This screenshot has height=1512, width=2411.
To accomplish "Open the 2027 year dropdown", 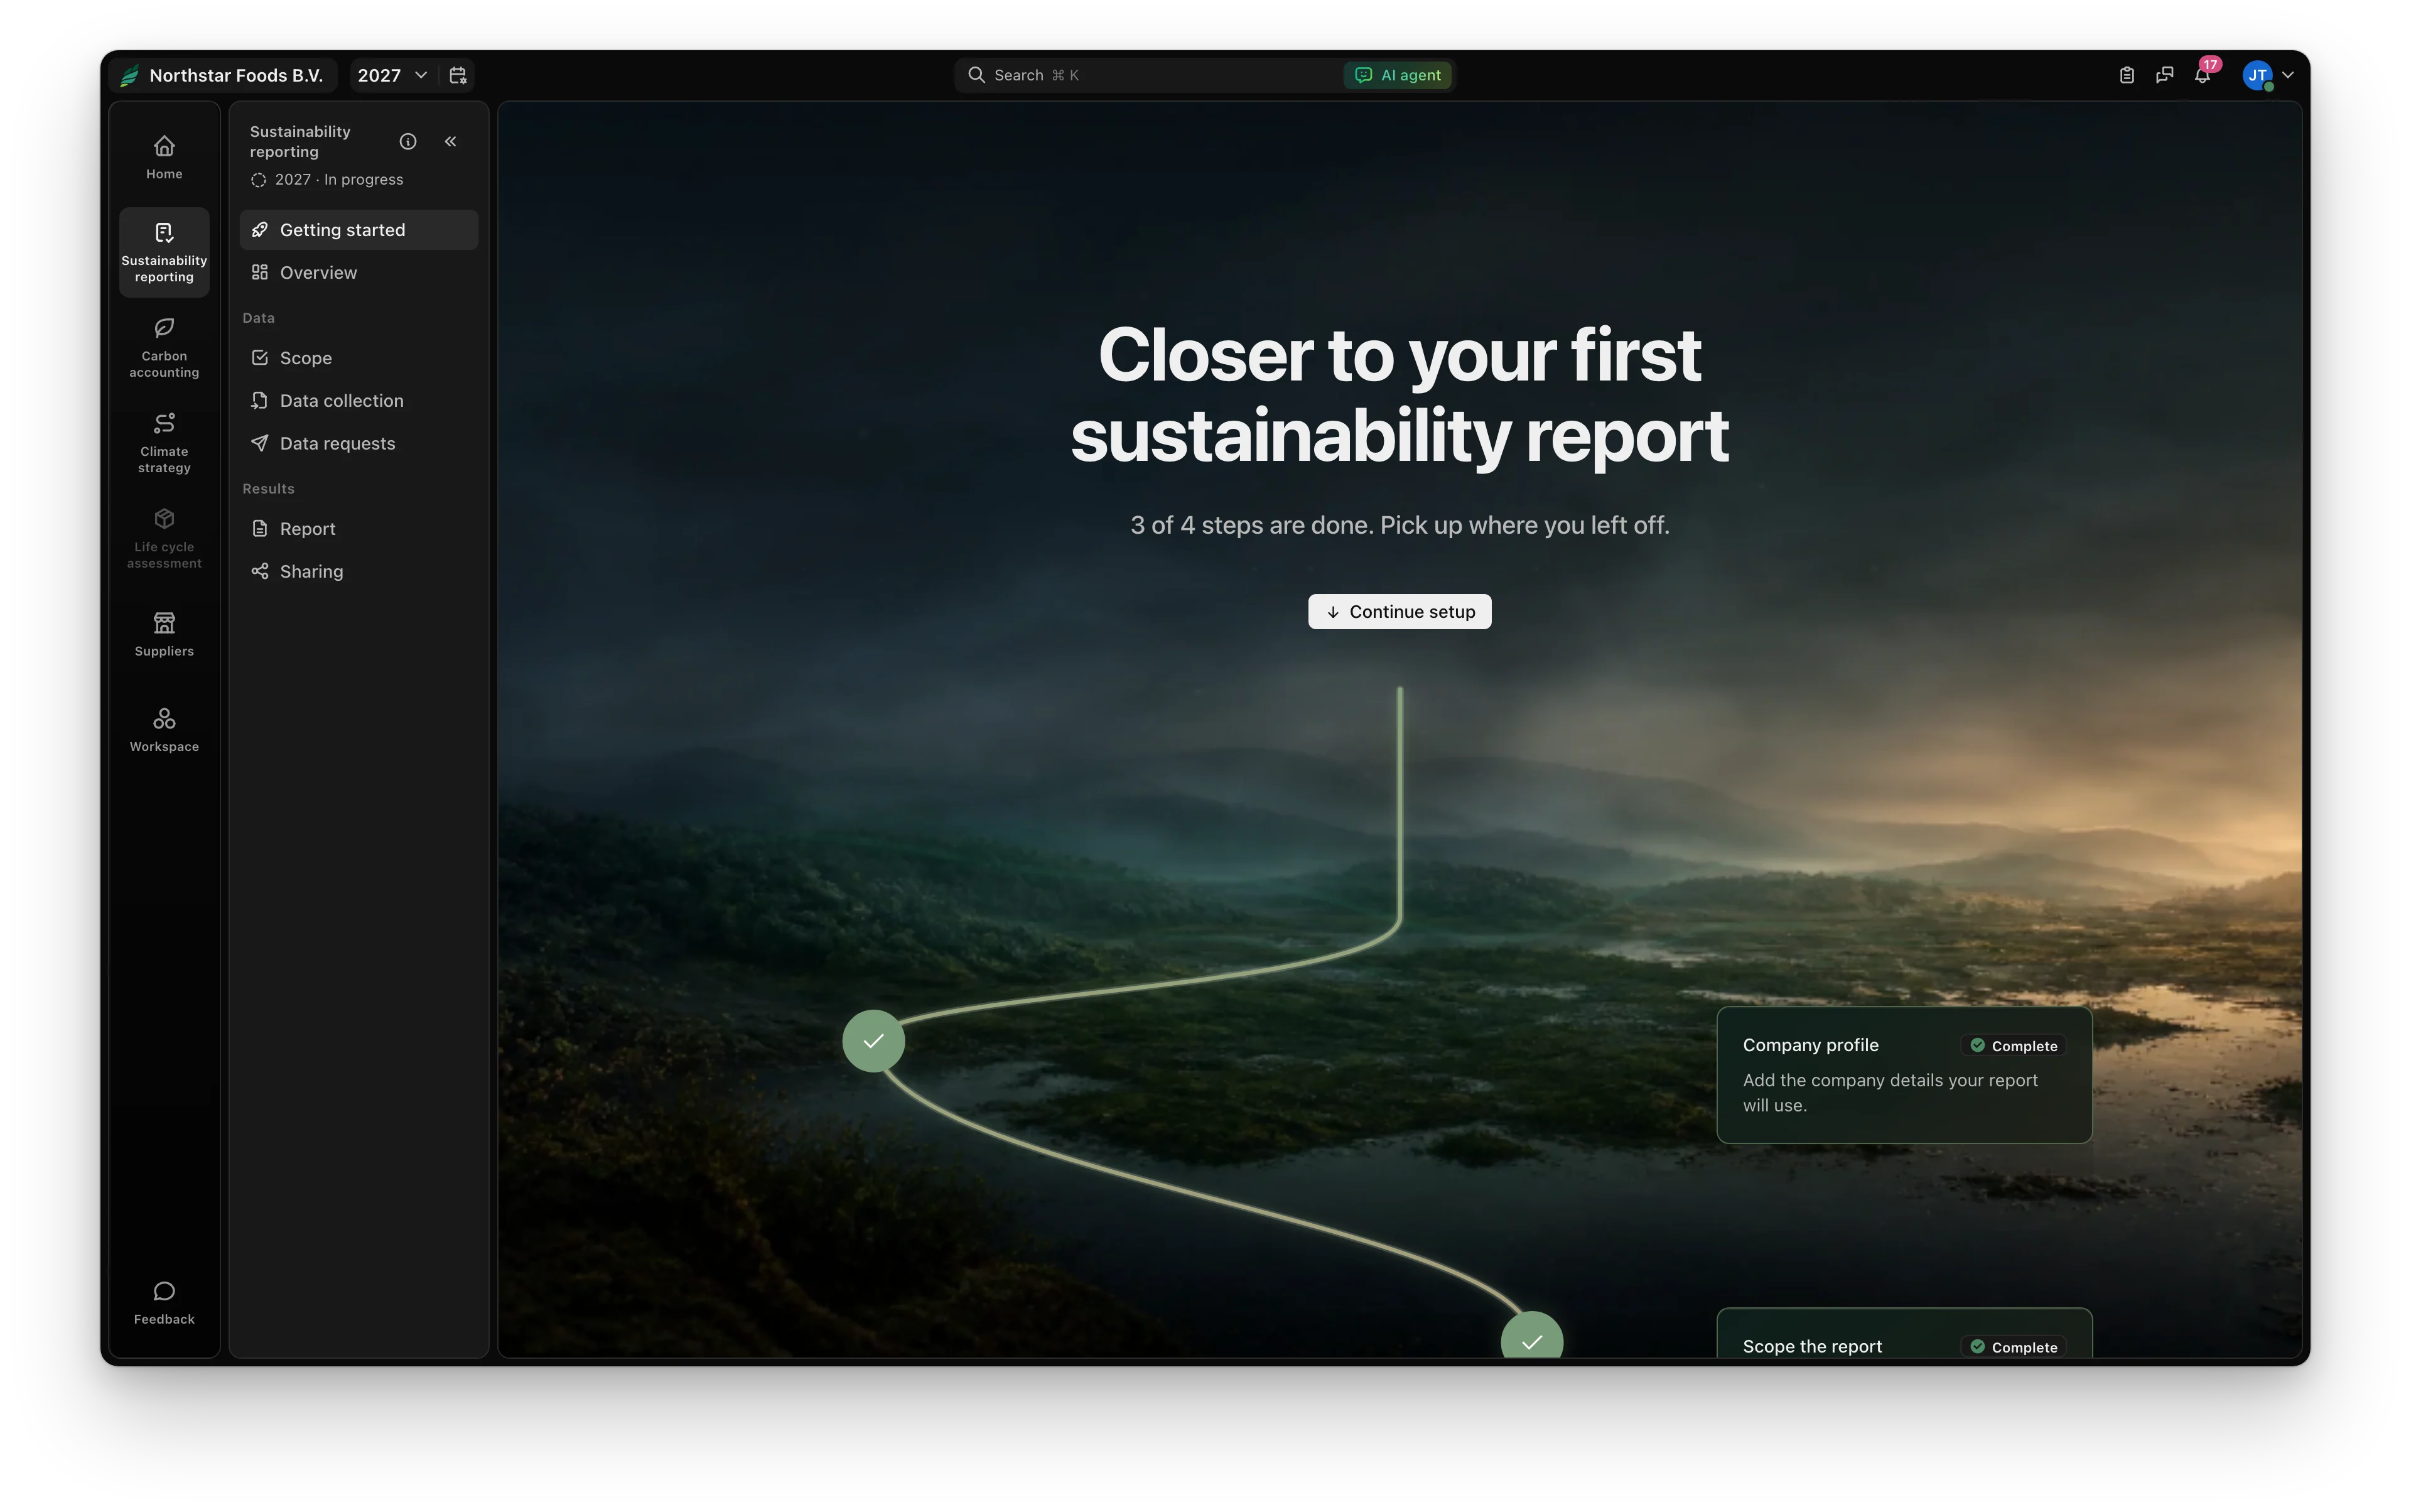I will pos(392,75).
